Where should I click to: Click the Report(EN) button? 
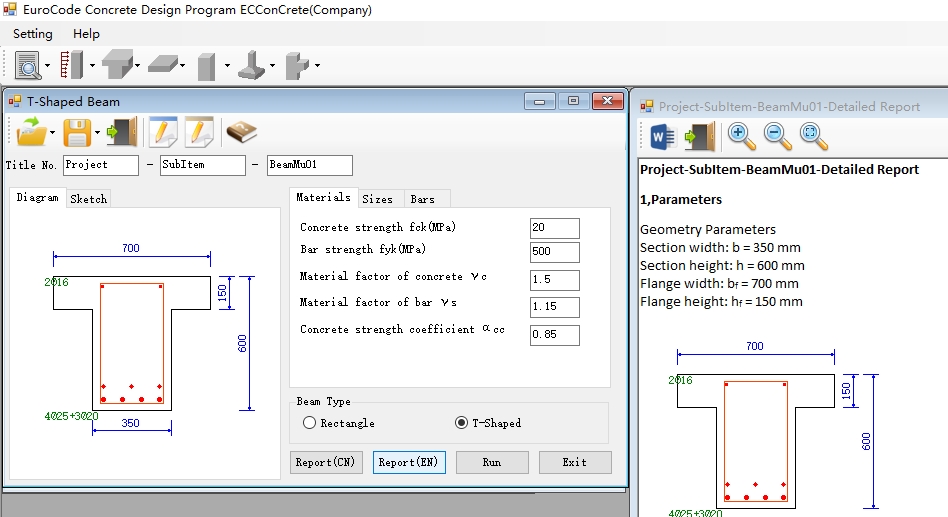coord(409,463)
